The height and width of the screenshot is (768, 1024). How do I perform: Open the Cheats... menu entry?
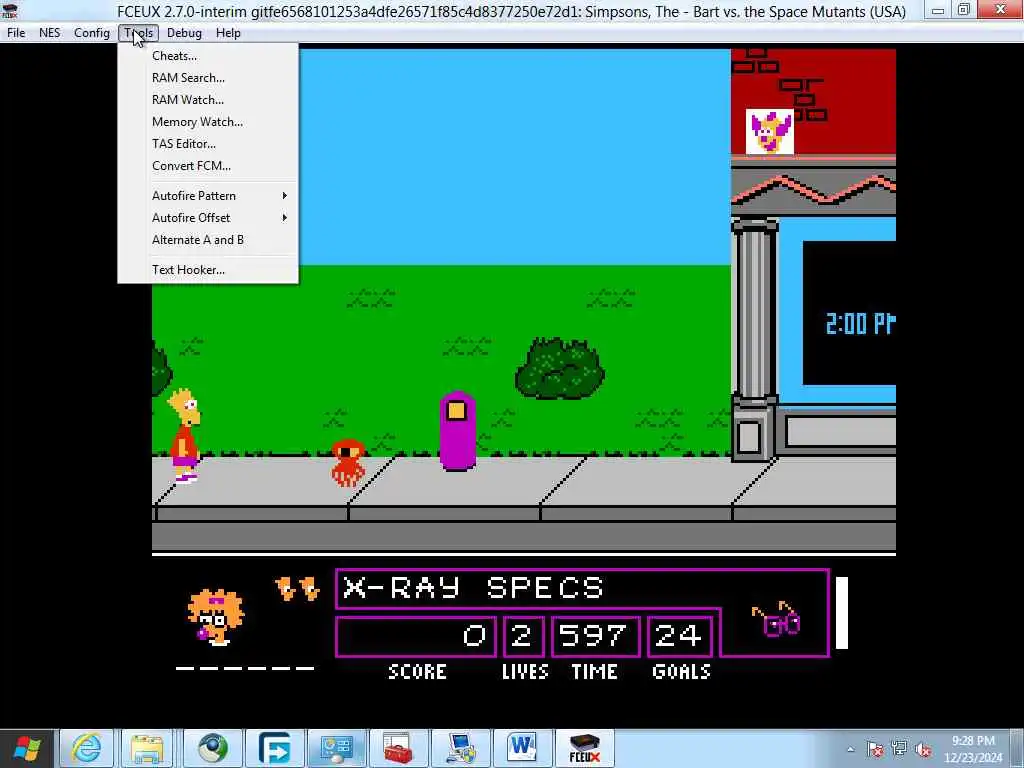pyautogui.click(x=208, y=56)
